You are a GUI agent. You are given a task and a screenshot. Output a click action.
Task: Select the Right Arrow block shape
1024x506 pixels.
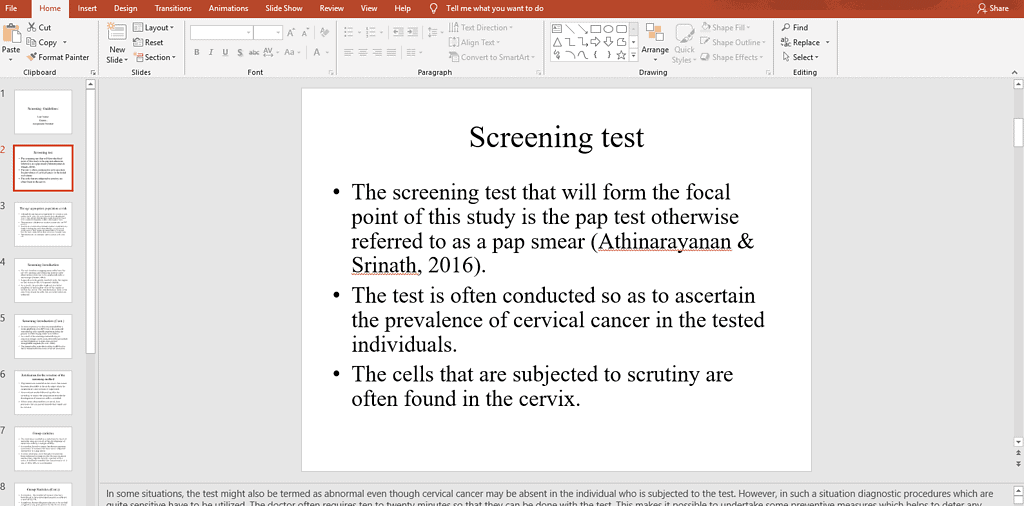tap(596, 42)
